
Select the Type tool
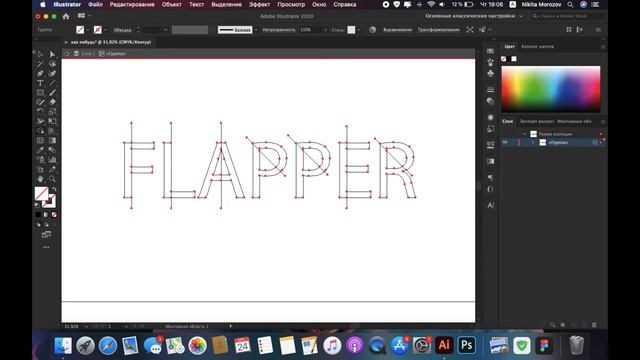[40, 83]
